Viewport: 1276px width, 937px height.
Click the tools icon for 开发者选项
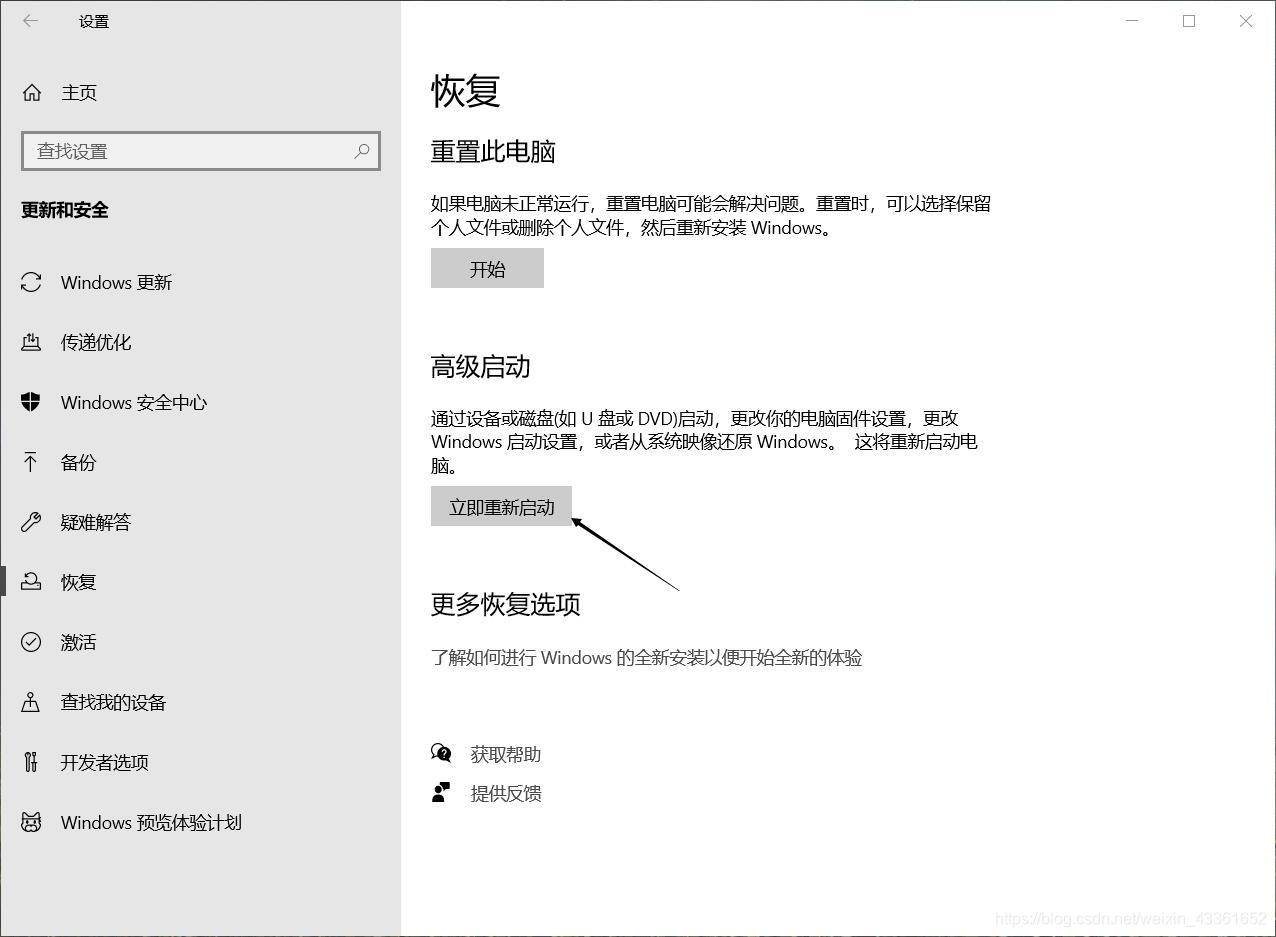click(x=31, y=762)
